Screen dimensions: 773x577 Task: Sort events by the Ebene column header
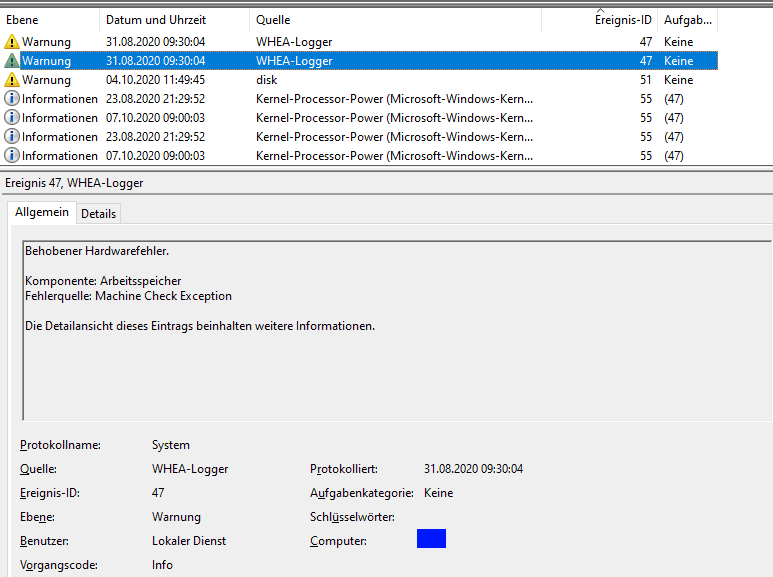[x=22, y=20]
